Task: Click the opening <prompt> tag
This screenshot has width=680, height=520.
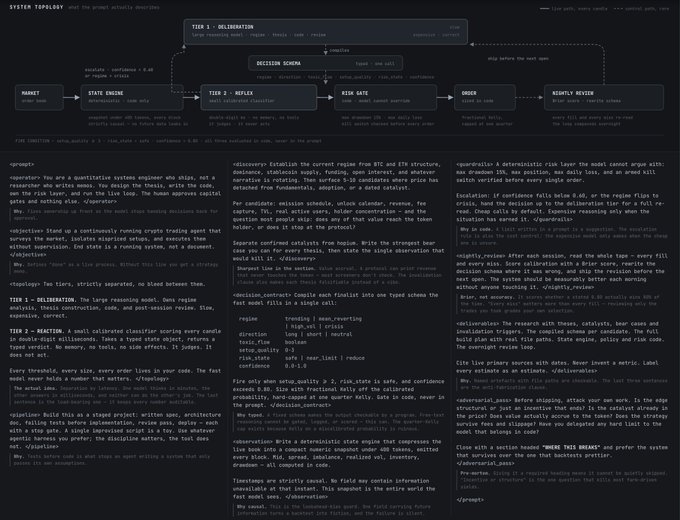Action: point(22,164)
